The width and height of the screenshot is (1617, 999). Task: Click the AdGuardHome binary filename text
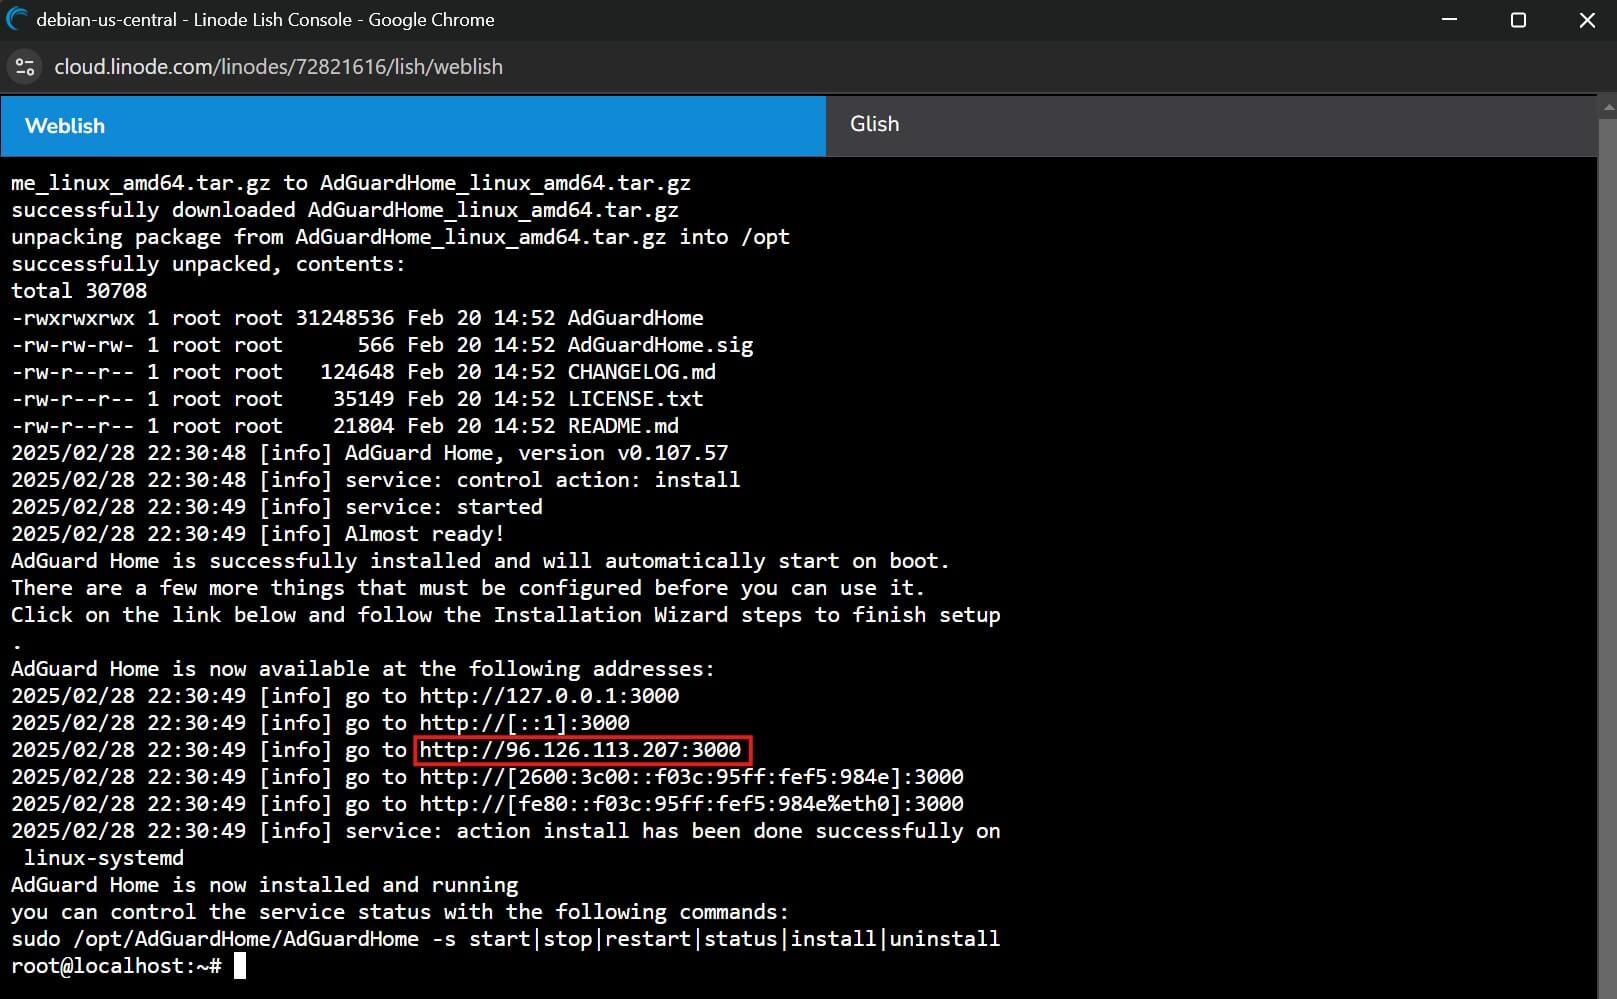(635, 318)
